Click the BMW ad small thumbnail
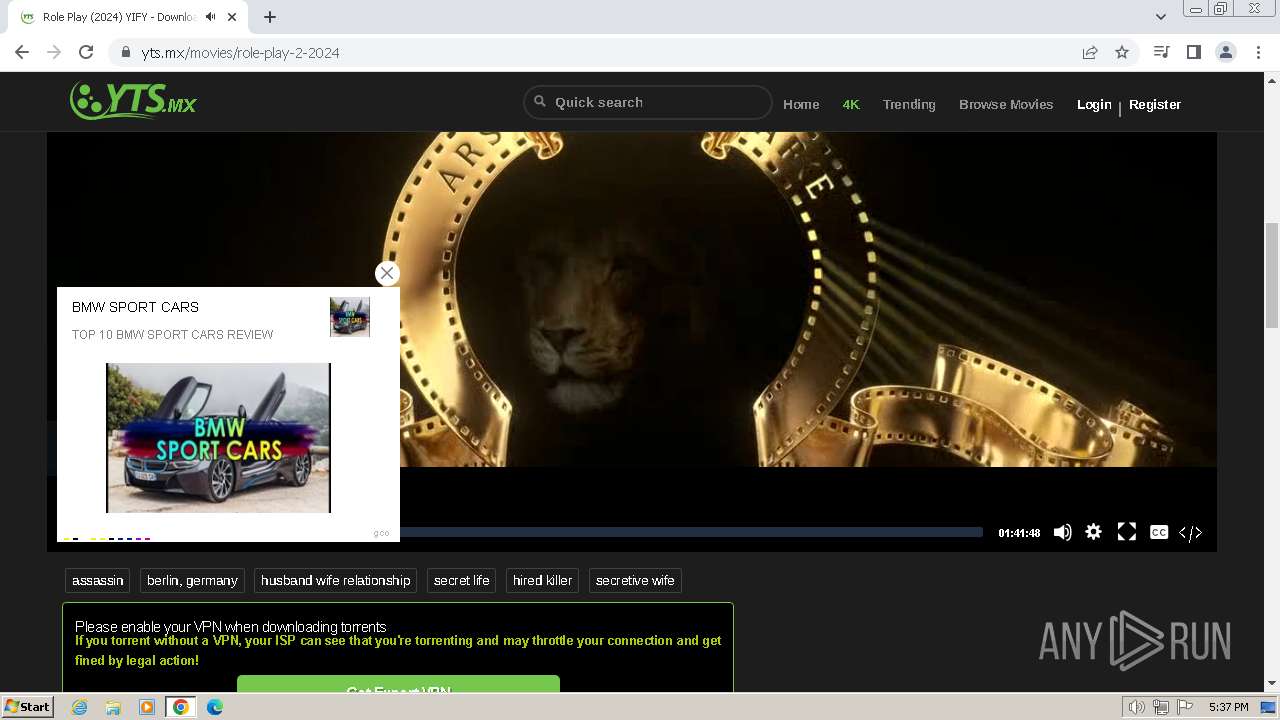This screenshot has height=720, width=1280. point(350,317)
